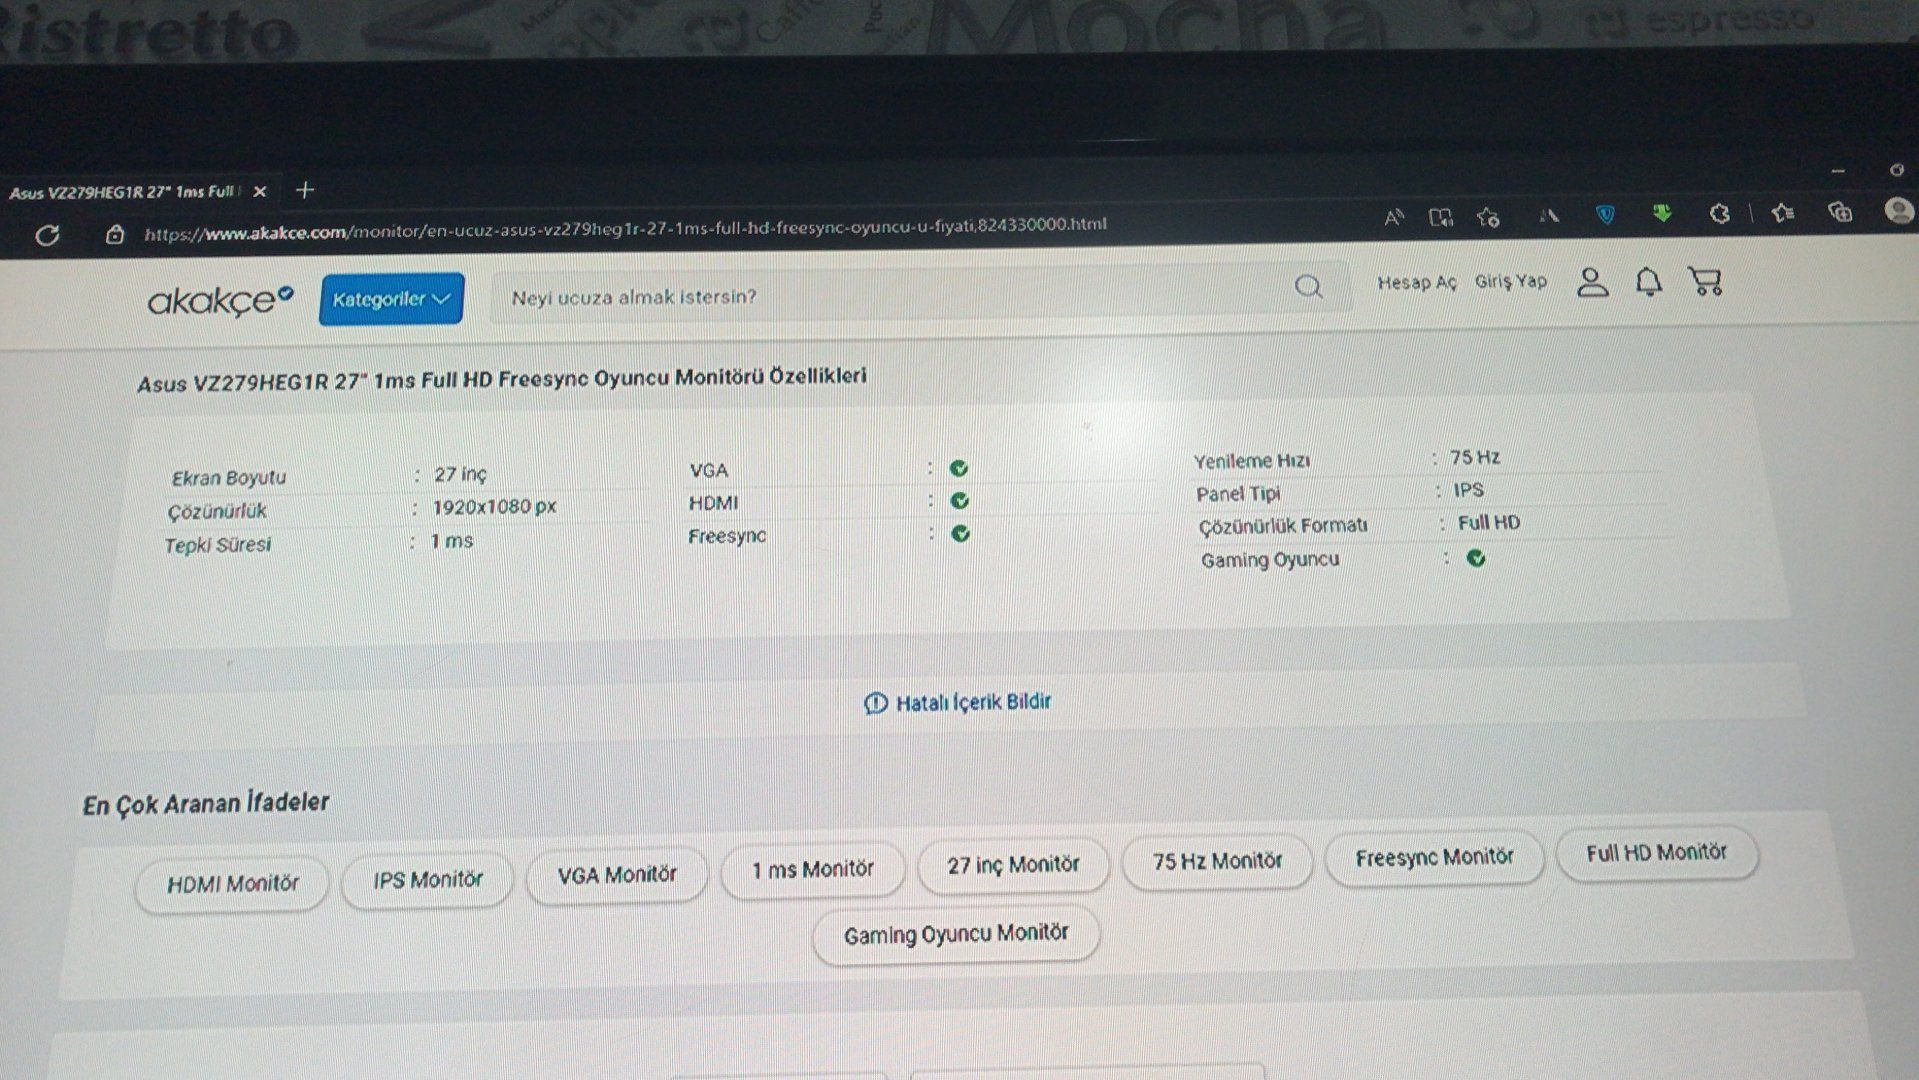Open the grey triangle extension icon
The height and width of the screenshot is (1080, 1919).
coord(1549,215)
